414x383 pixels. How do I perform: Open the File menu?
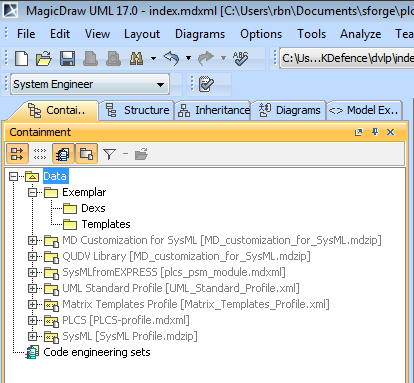26,34
